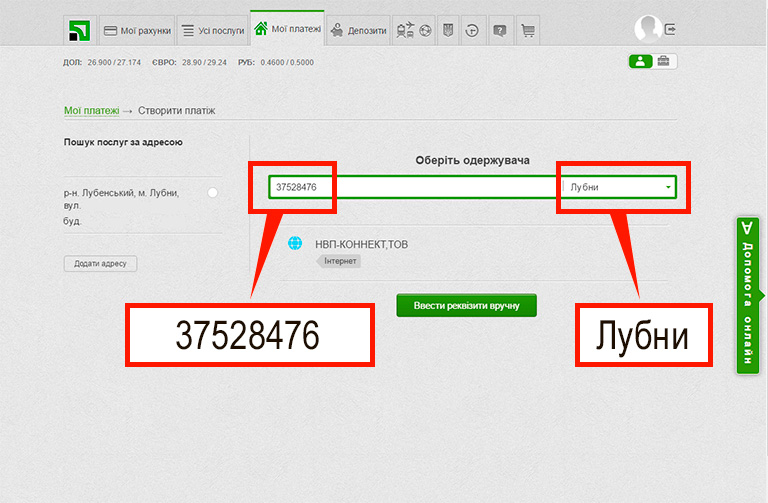This screenshot has height=503, width=768.
Task: Select the Лубенський address radio button
Action: coord(212,193)
